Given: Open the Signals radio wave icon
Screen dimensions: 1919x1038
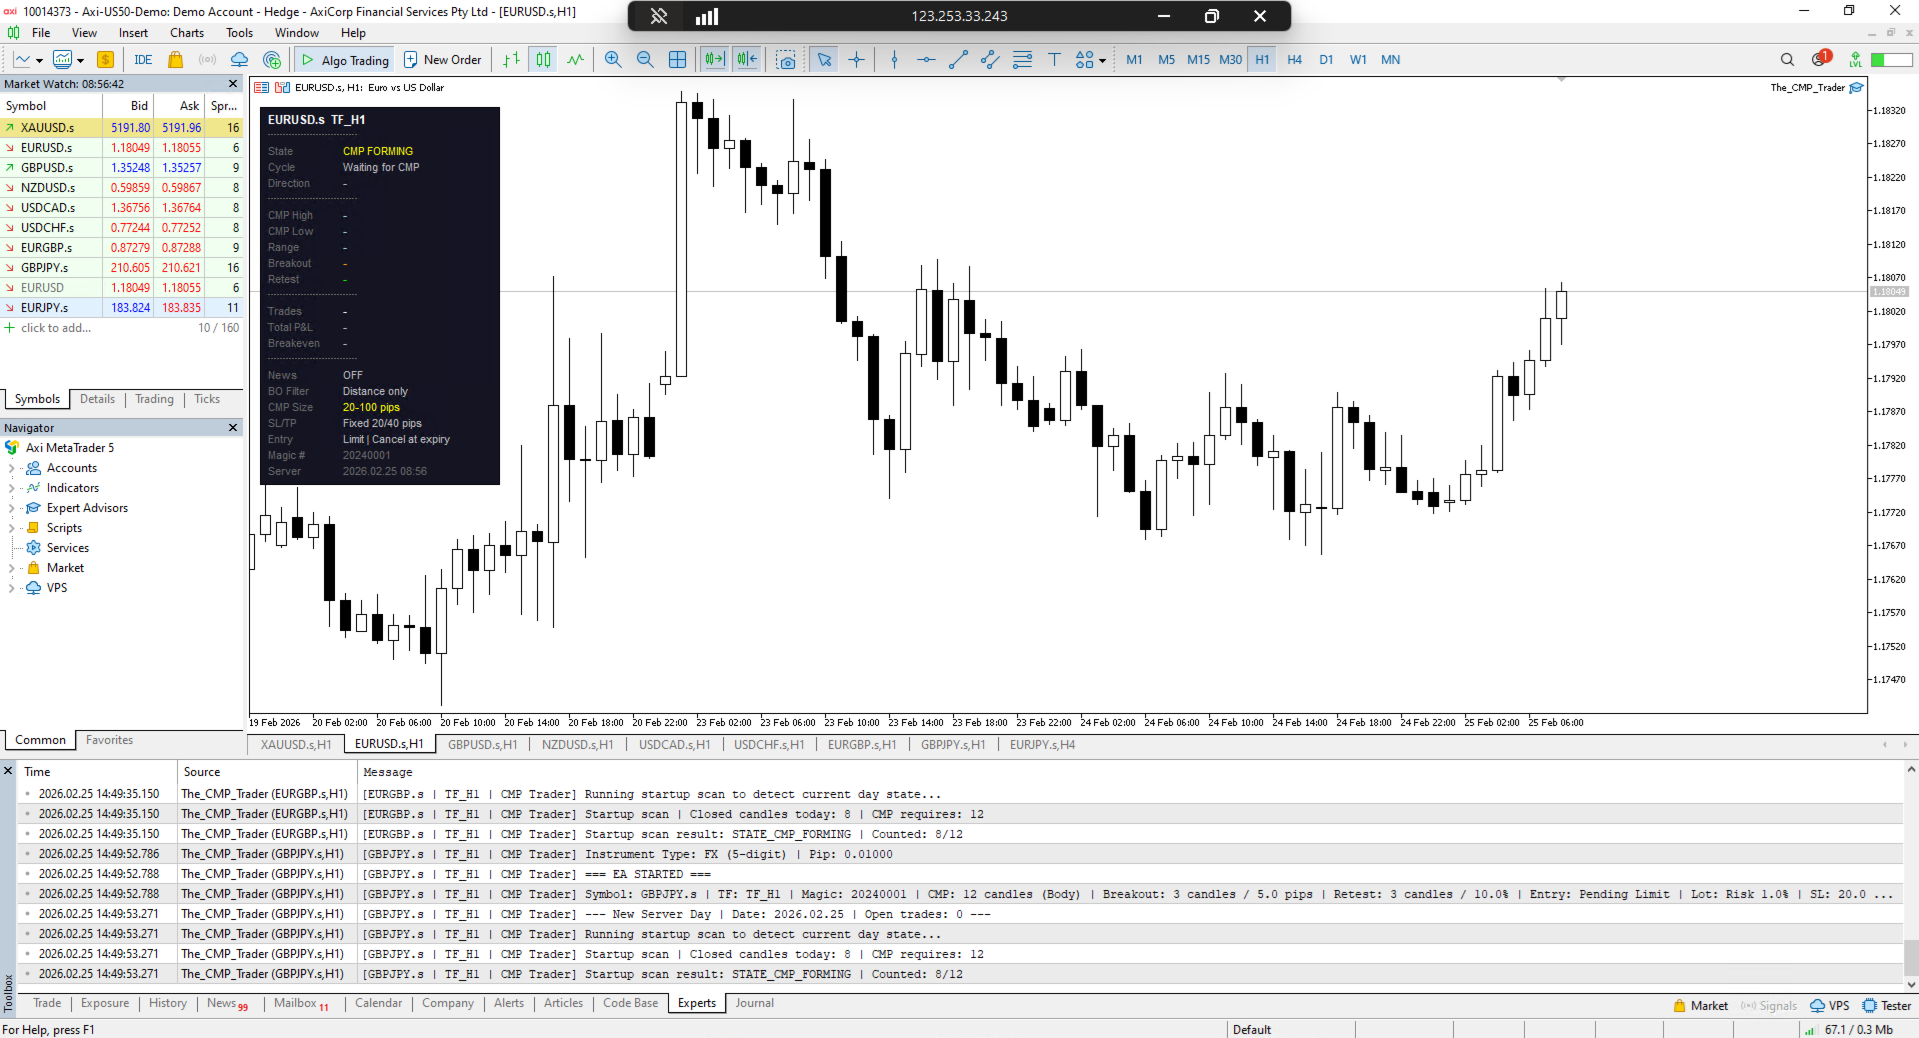Looking at the screenshot, I should coord(207,60).
